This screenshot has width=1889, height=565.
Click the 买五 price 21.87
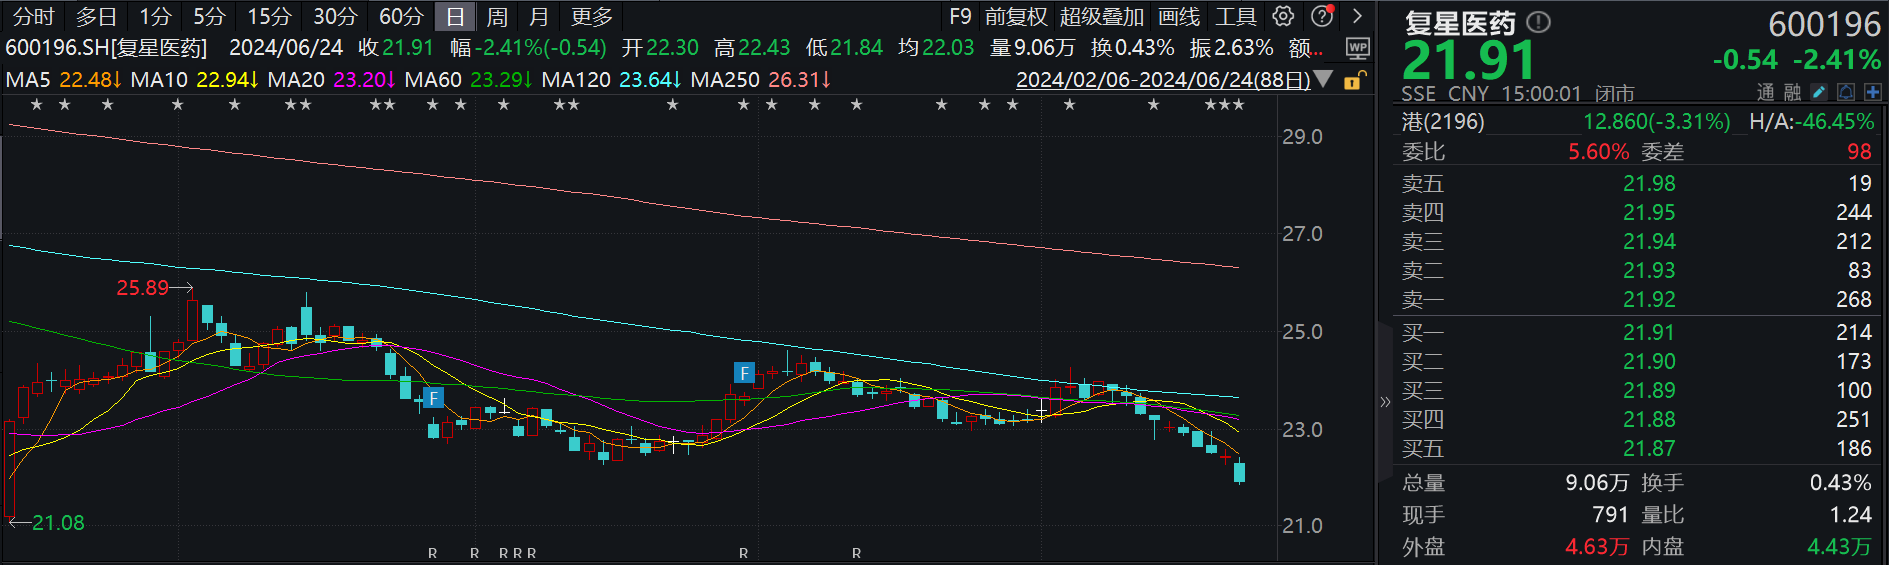(1649, 448)
